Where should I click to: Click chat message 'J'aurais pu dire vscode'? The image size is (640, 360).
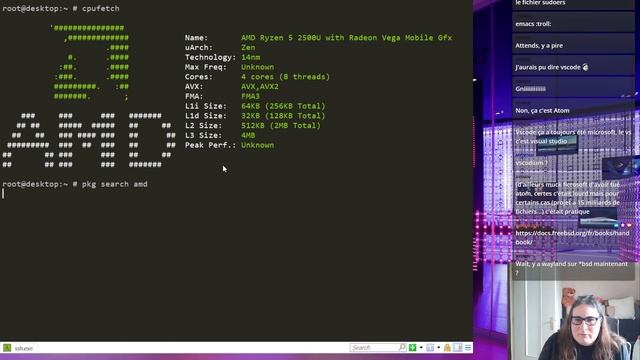pyautogui.click(x=551, y=67)
